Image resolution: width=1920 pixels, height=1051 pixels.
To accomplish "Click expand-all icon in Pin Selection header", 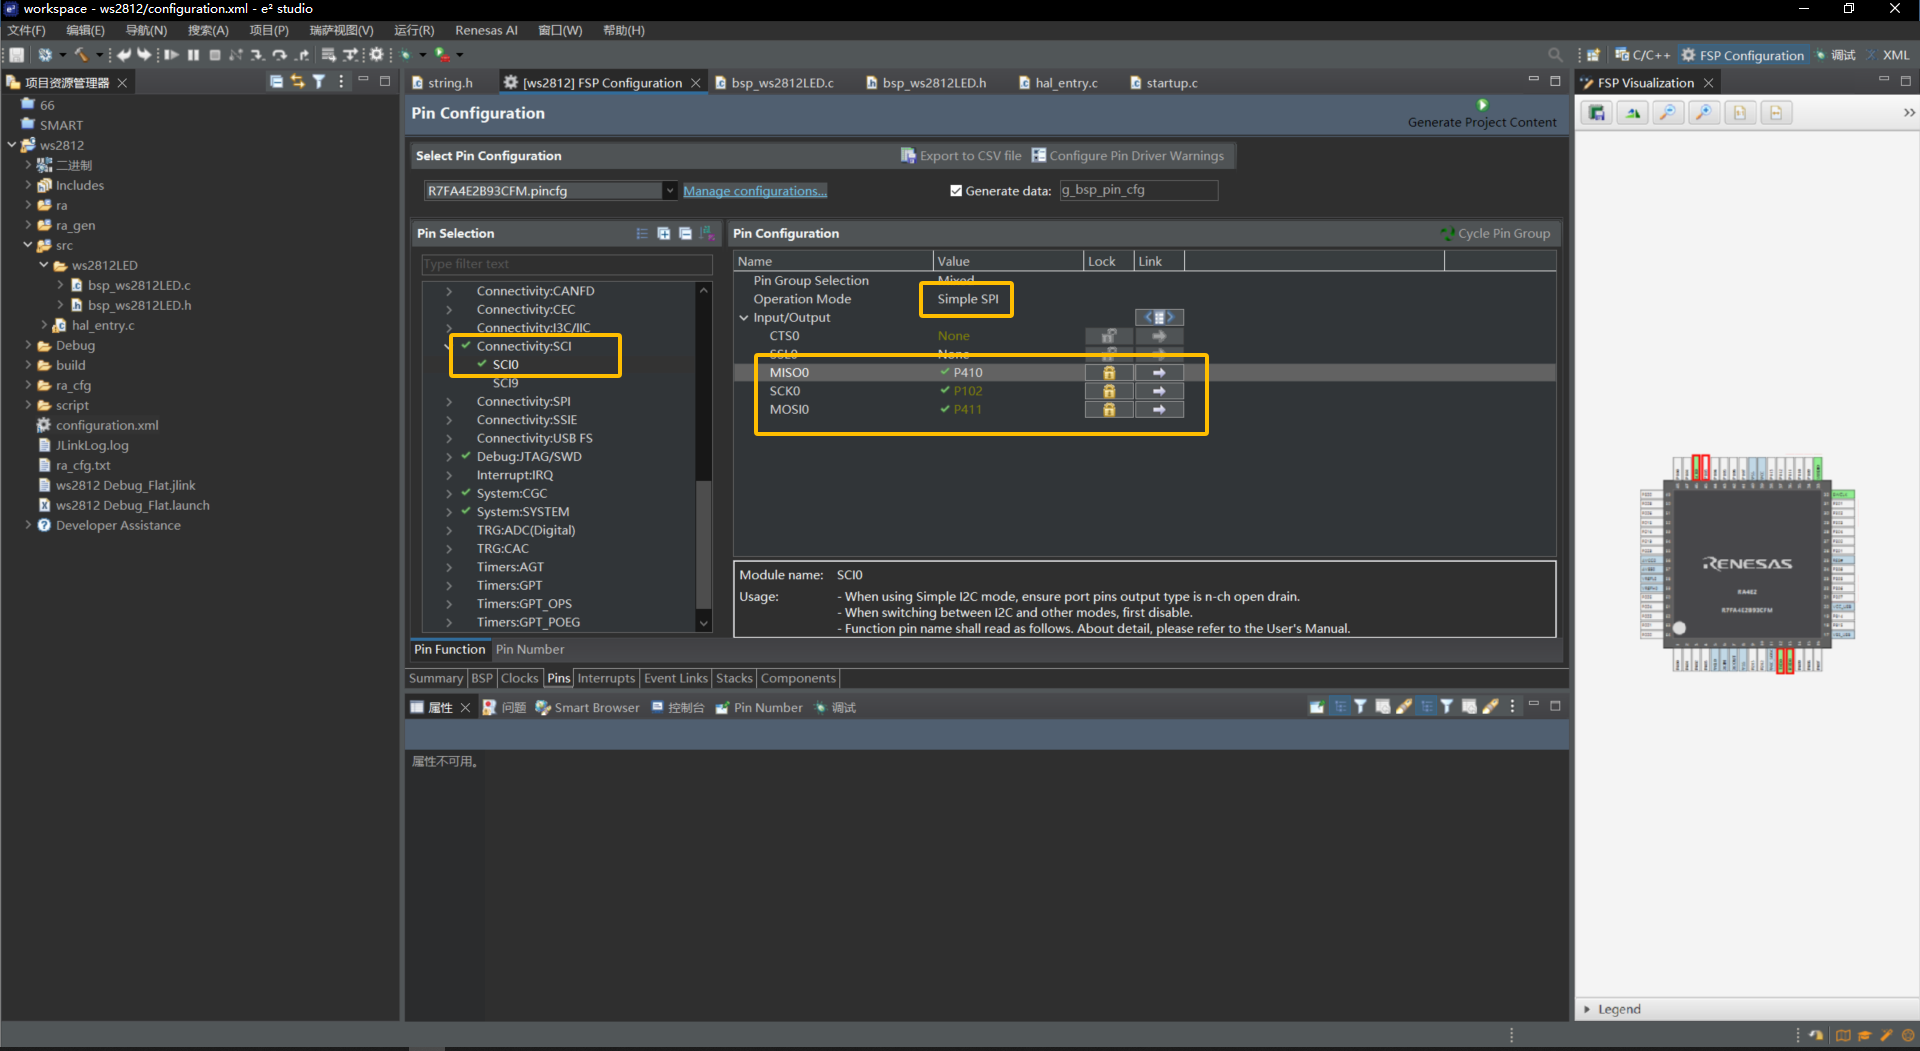I will pos(663,233).
